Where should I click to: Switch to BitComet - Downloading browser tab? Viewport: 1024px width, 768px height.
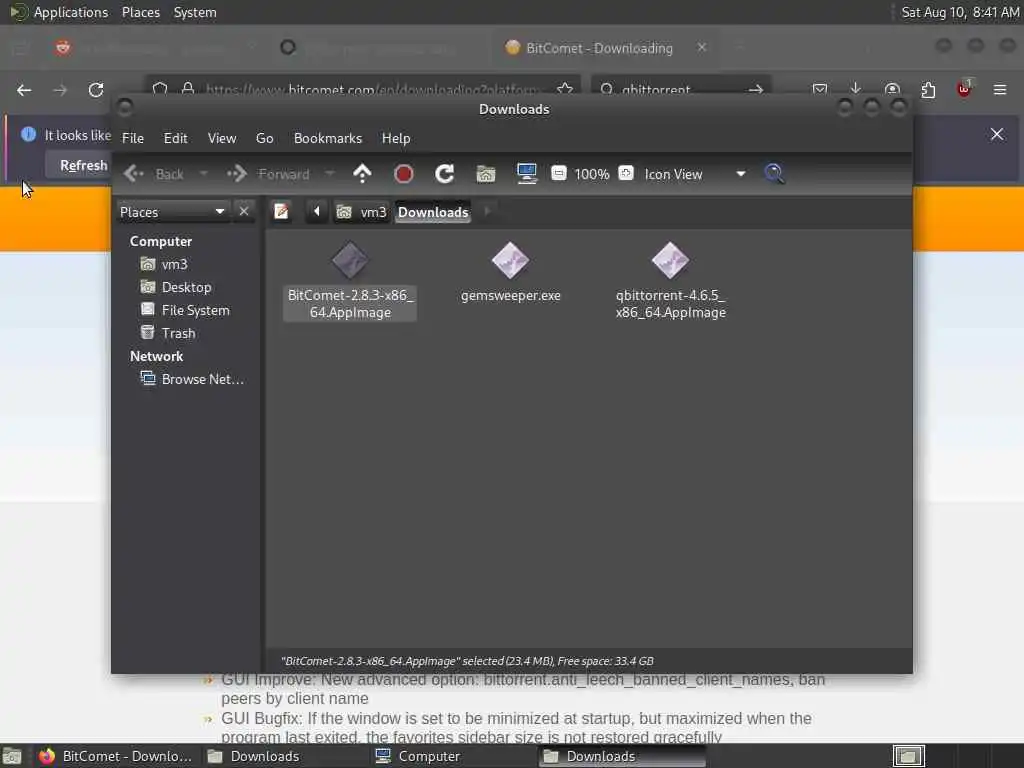[x=598, y=48]
